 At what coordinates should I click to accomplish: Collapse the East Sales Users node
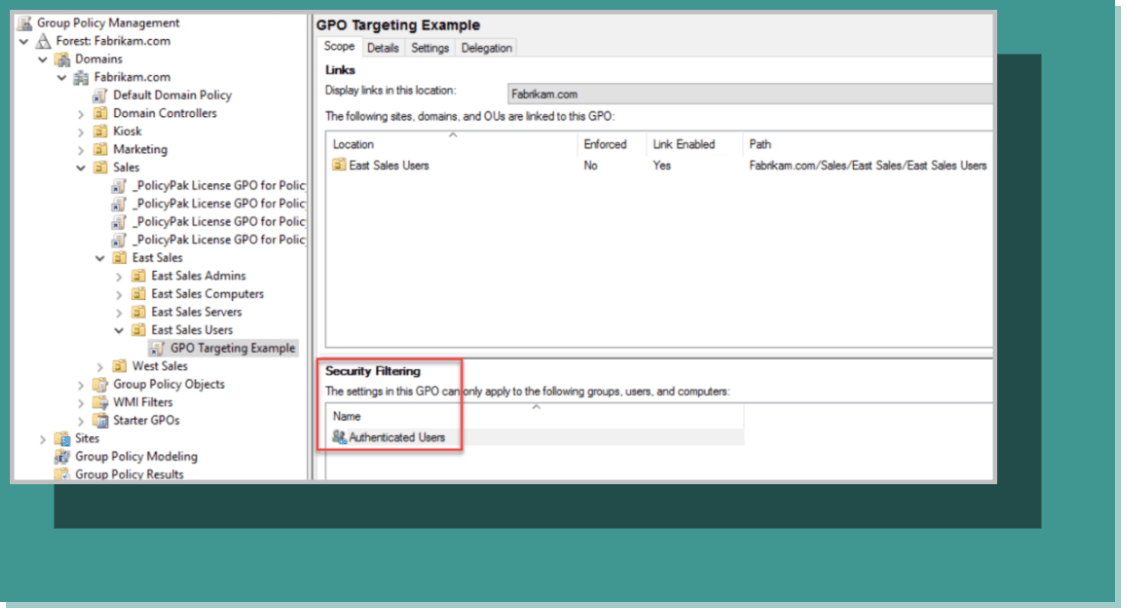click(x=119, y=331)
